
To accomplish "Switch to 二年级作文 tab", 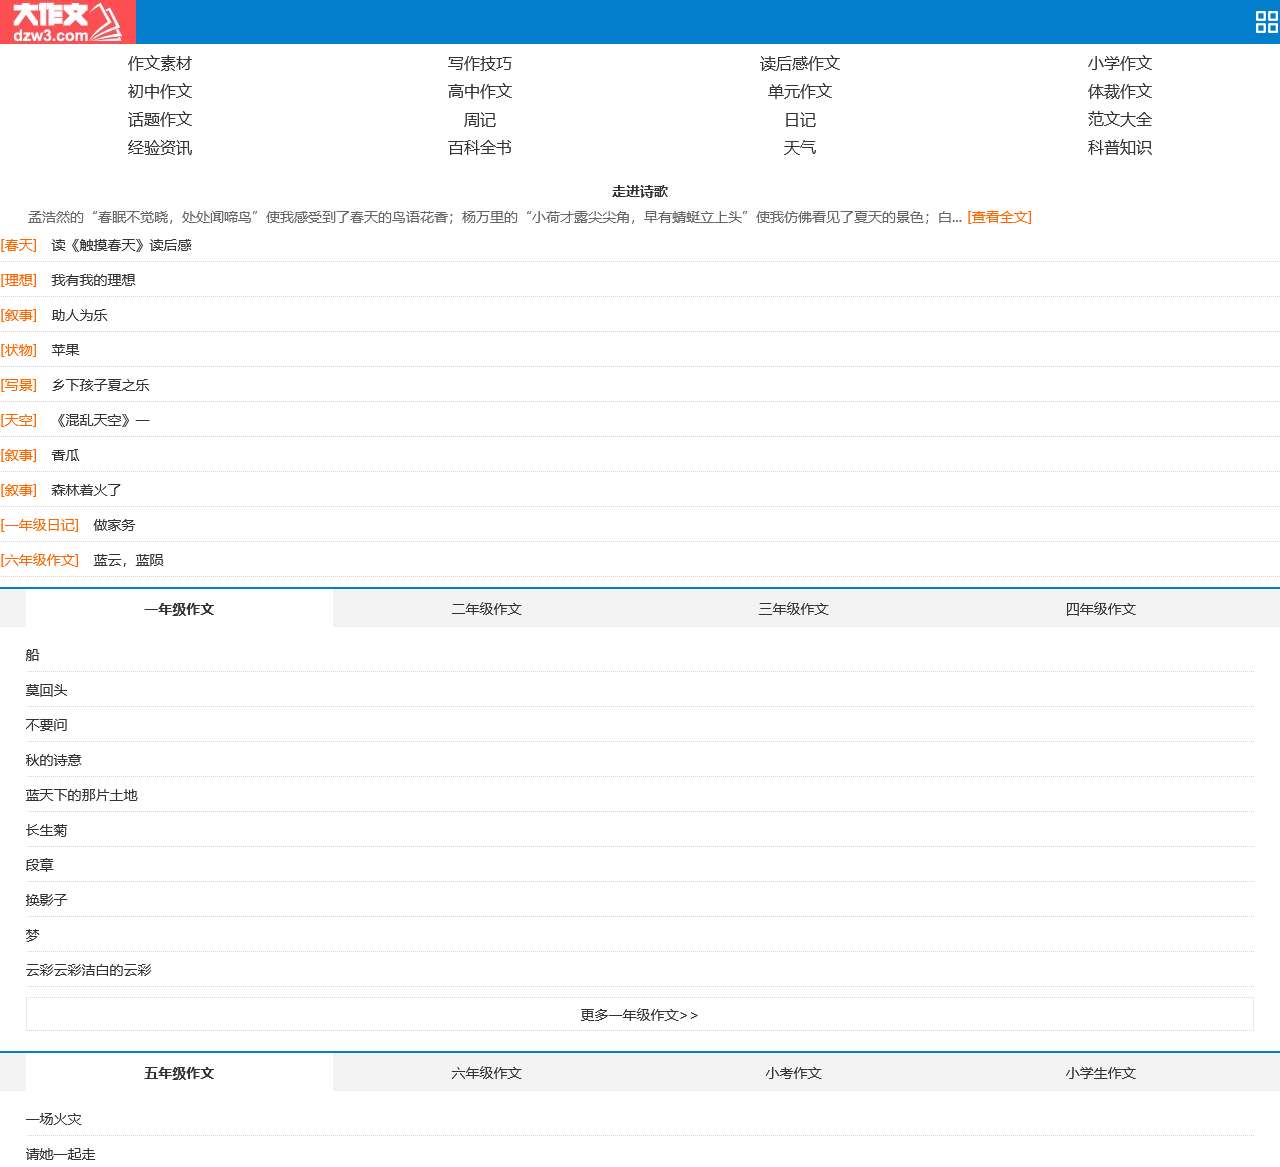I will pyautogui.click(x=486, y=609).
